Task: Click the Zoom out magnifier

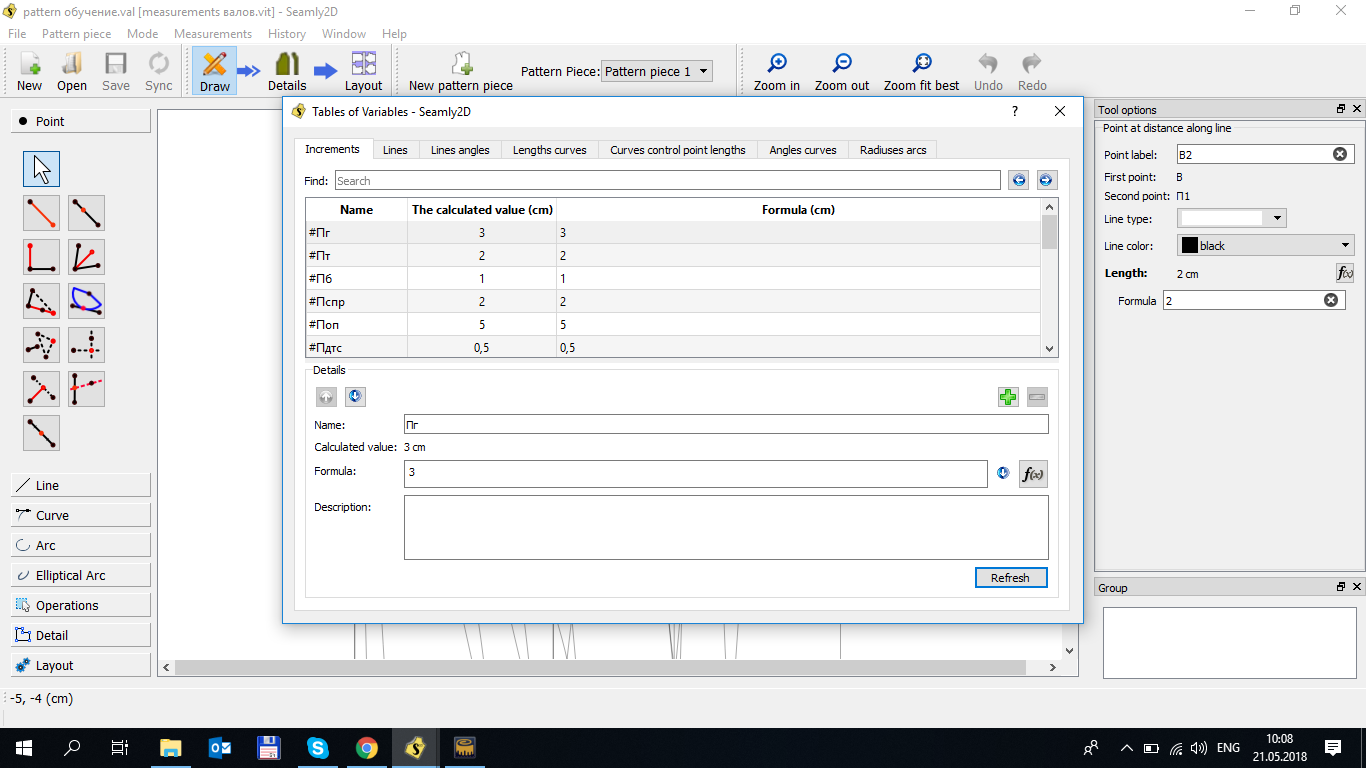Action: (x=842, y=72)
